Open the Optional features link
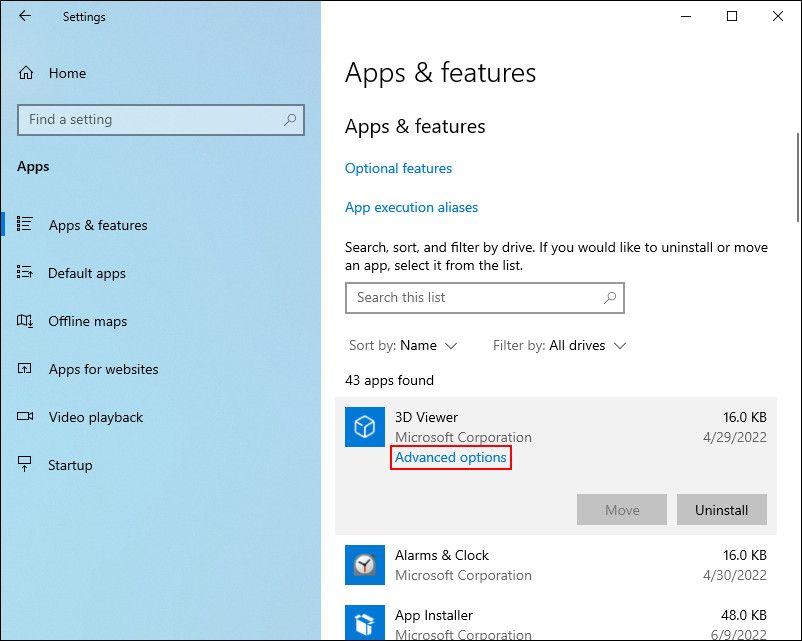 [398, 168]
